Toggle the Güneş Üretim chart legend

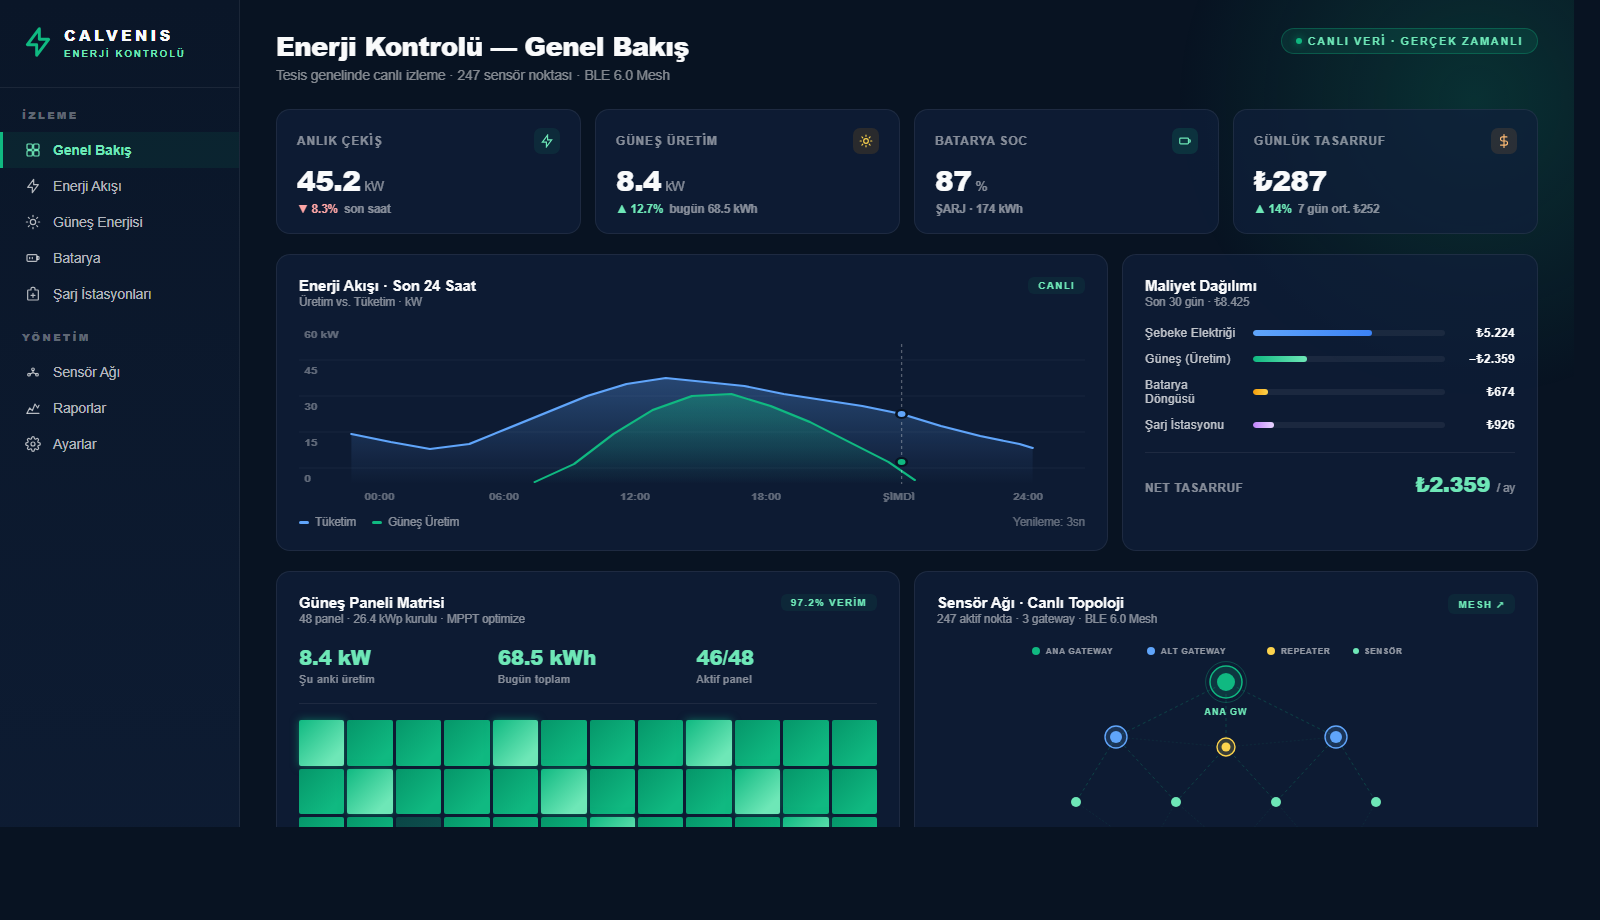[416, 522]
